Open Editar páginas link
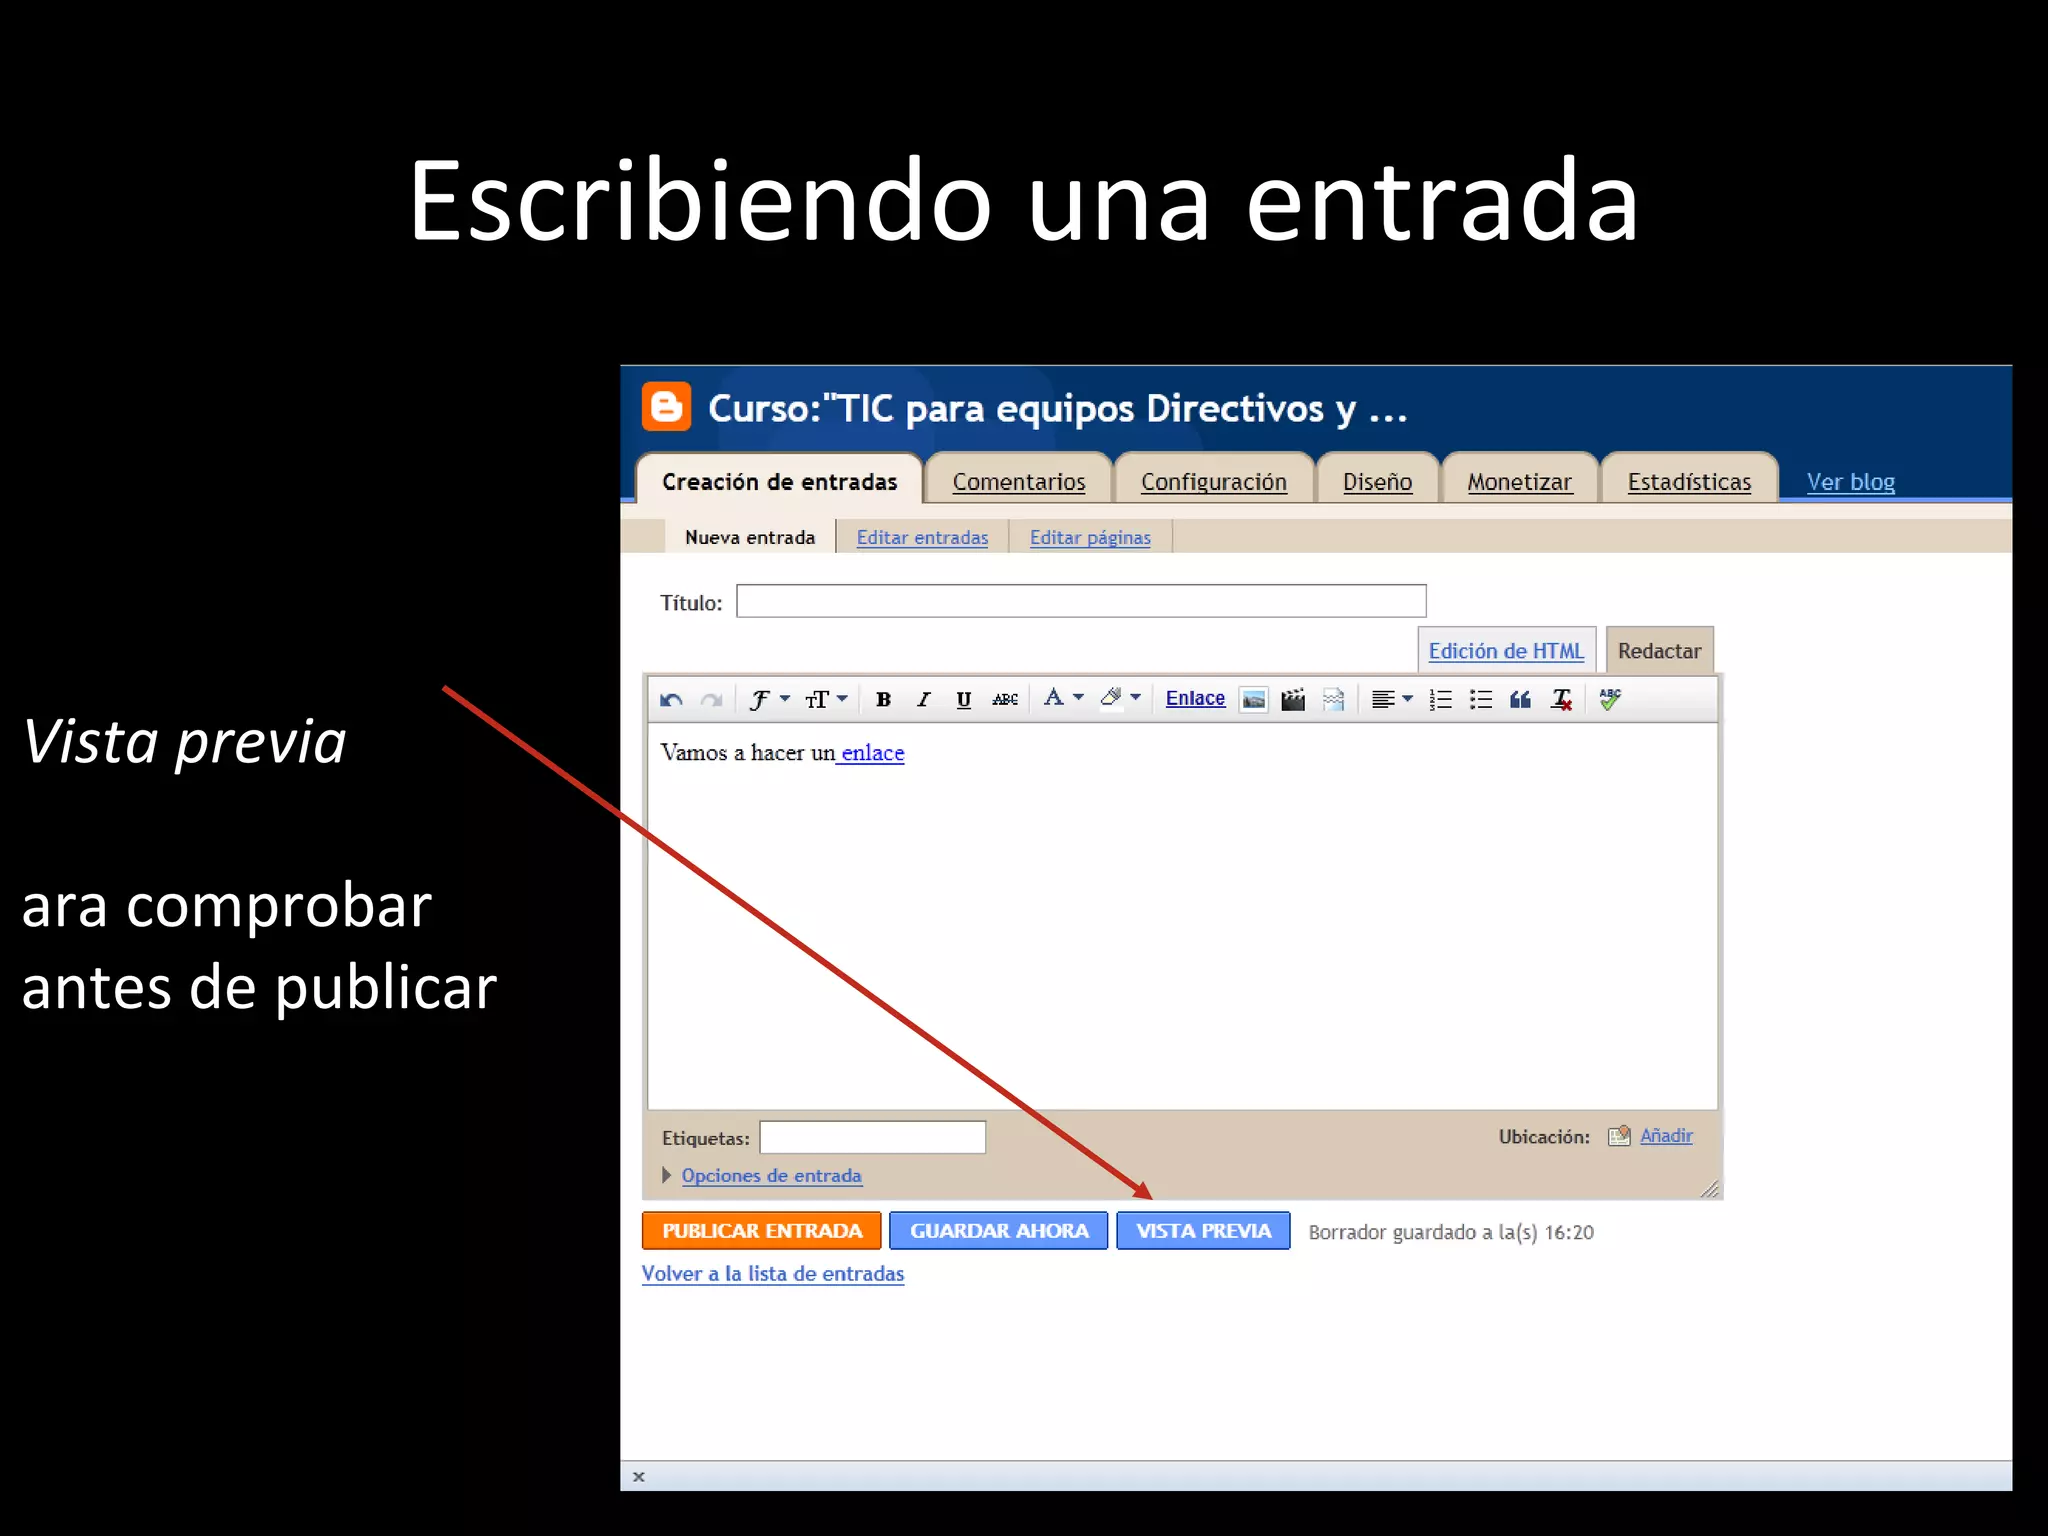Image resolution: width=2048 pixels, height=1536 pixels. click(1090, 537)
